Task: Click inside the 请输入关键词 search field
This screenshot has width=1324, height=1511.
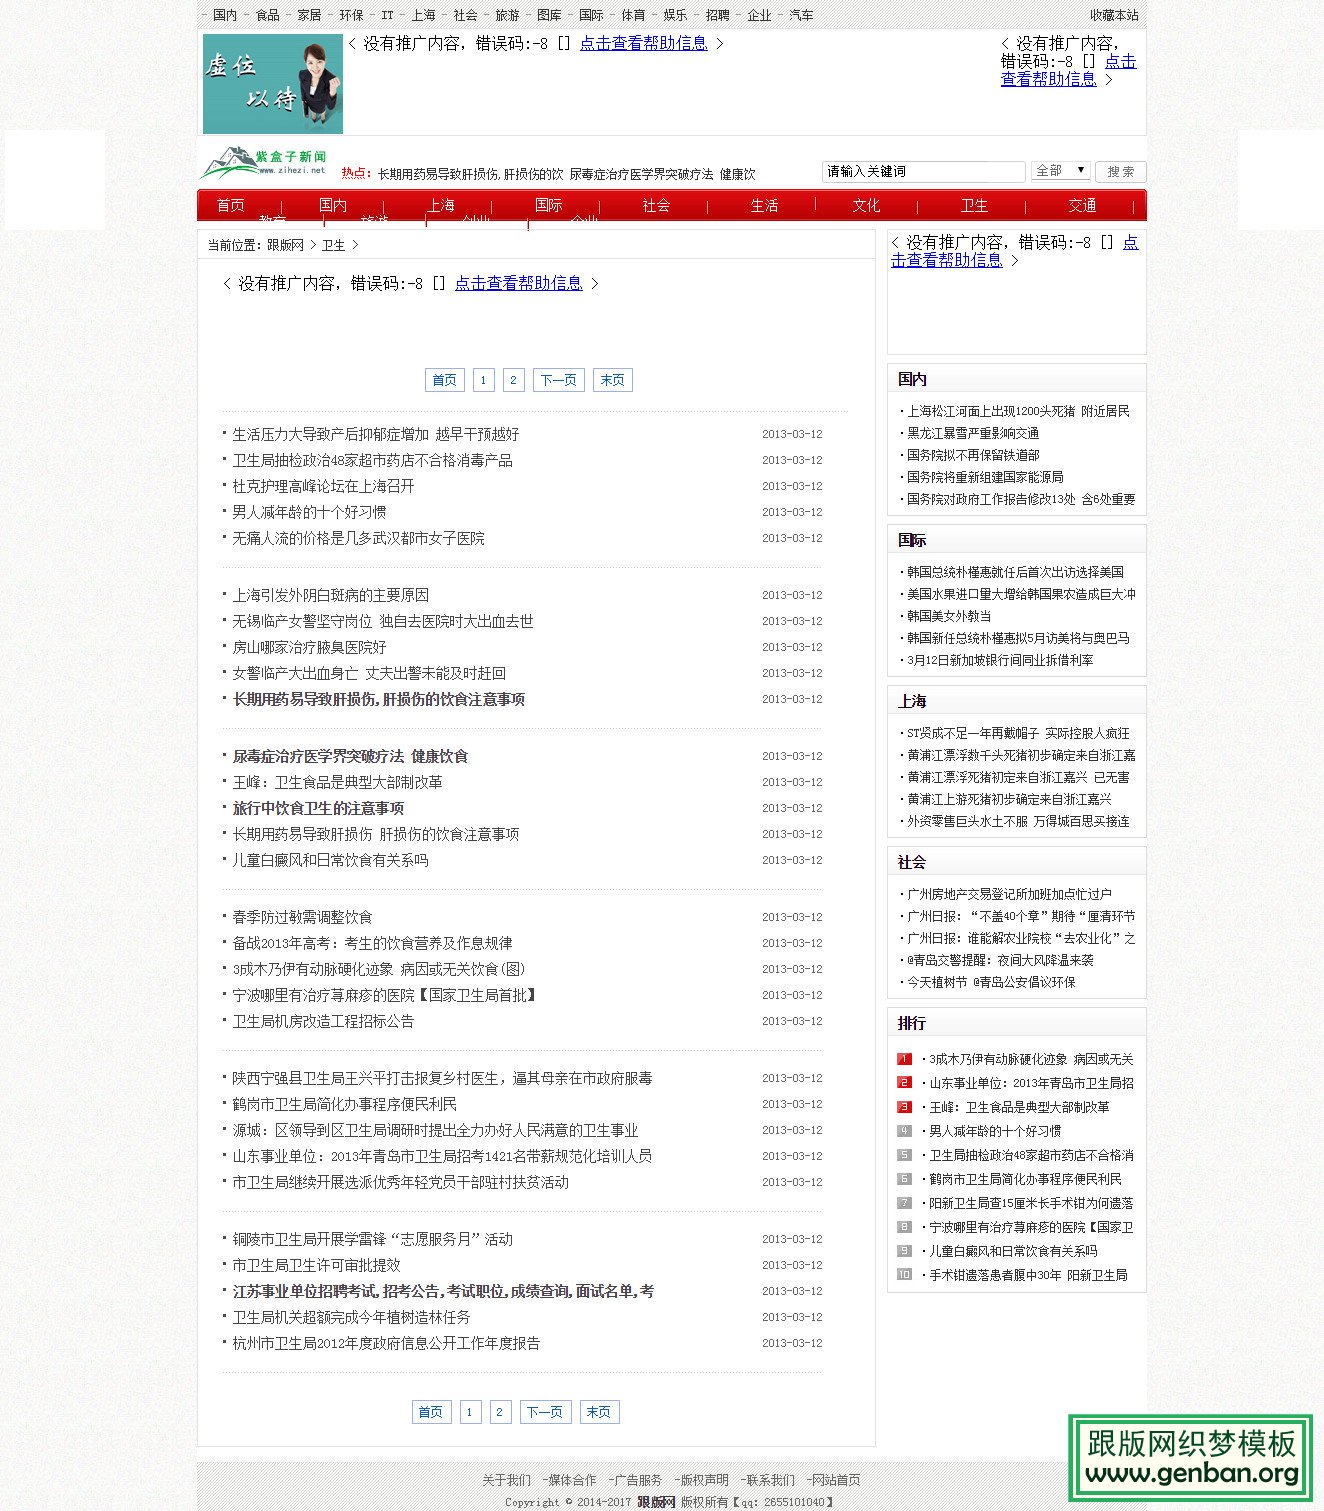Action: (x=920, y=171)
